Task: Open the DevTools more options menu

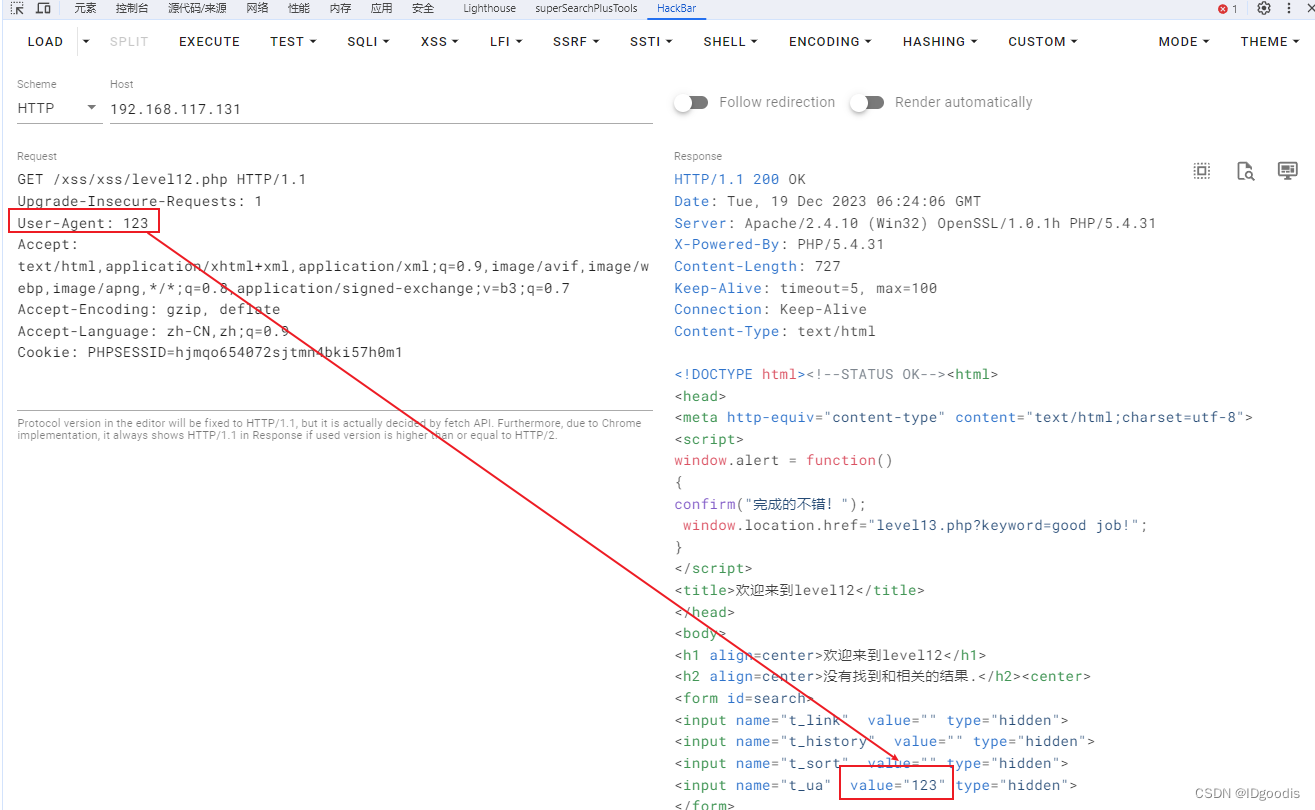Action: [1290, 8]
